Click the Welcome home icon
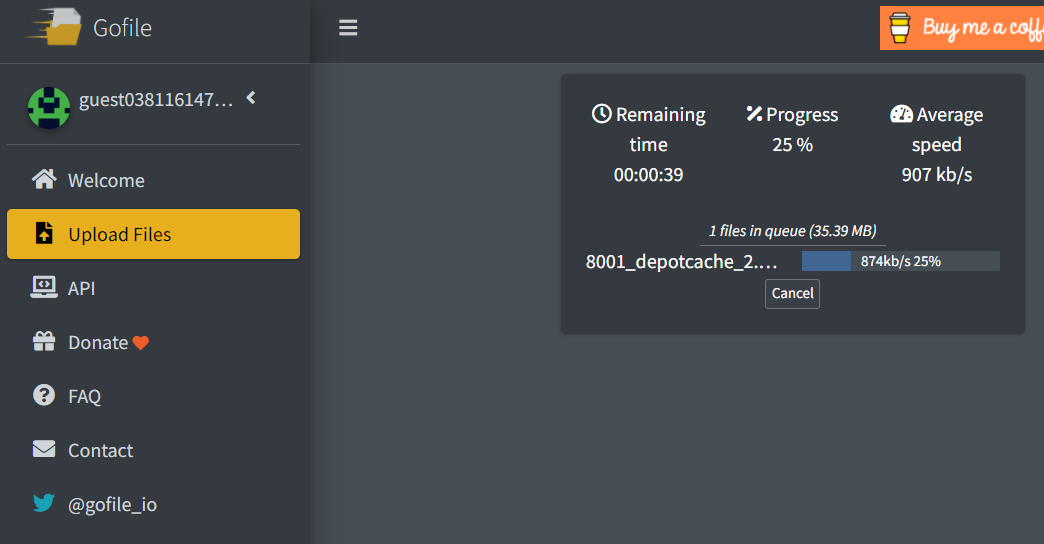Image resolution: width=1044 pixels, height=544 pixels. [44, 180]
